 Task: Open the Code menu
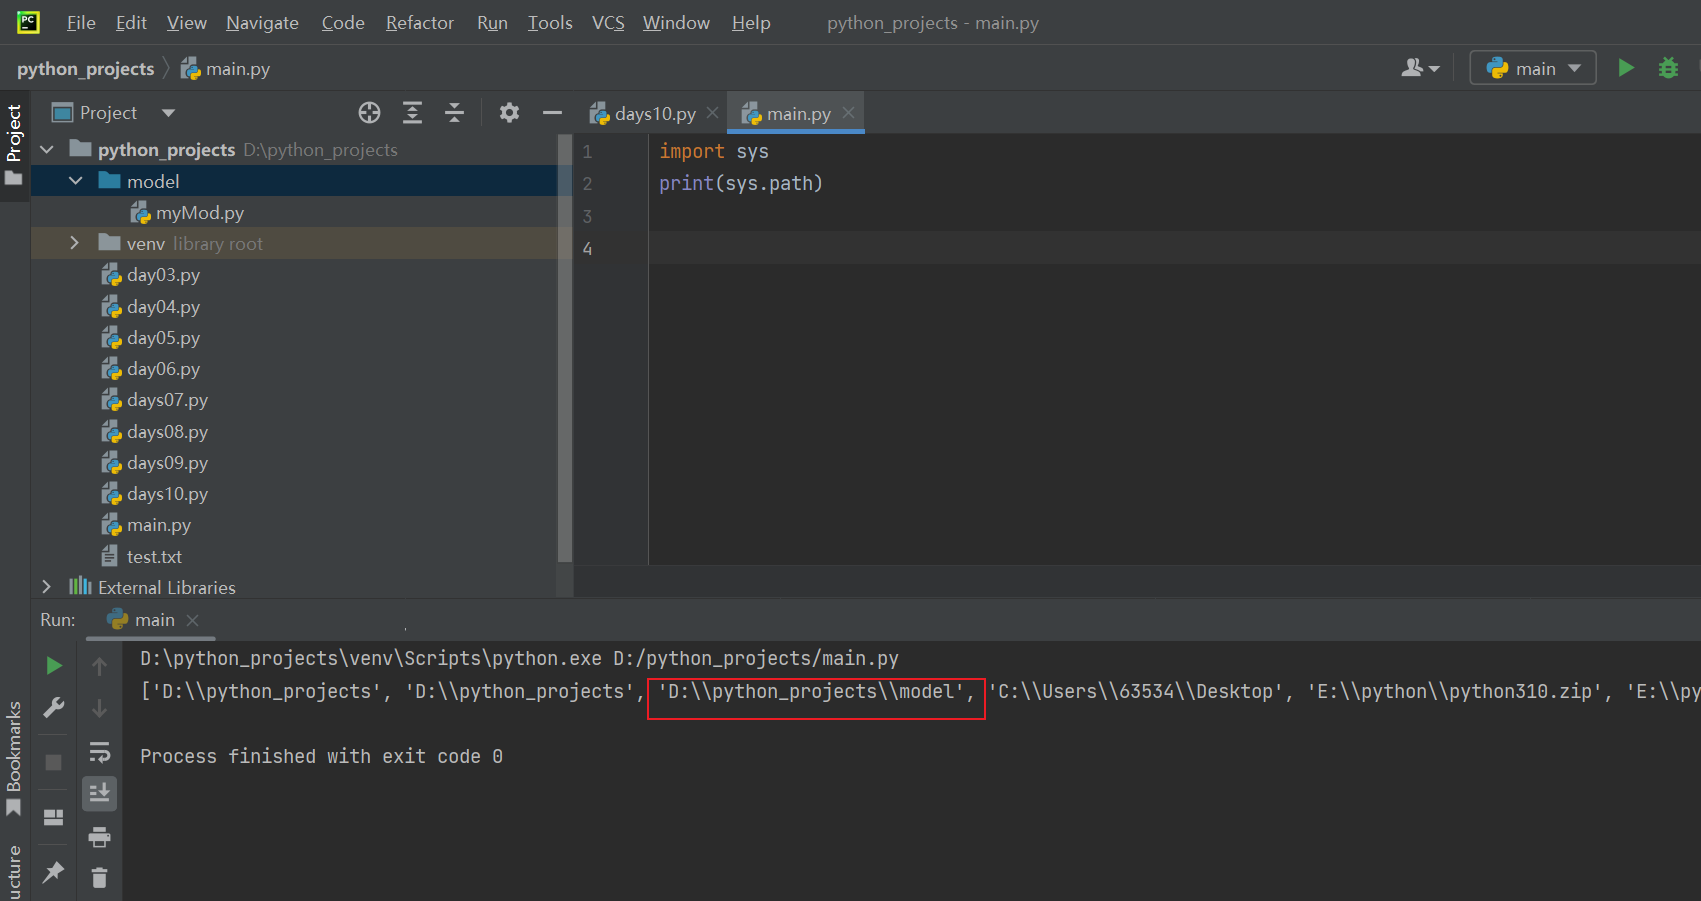pos(343,22)
